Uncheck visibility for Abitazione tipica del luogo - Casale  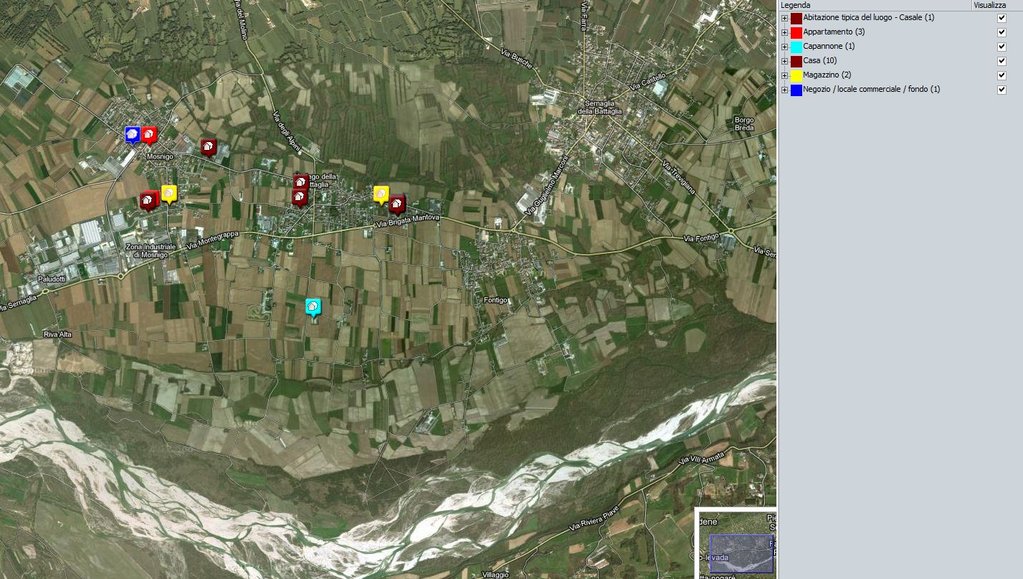click(x=1001, y=18)
